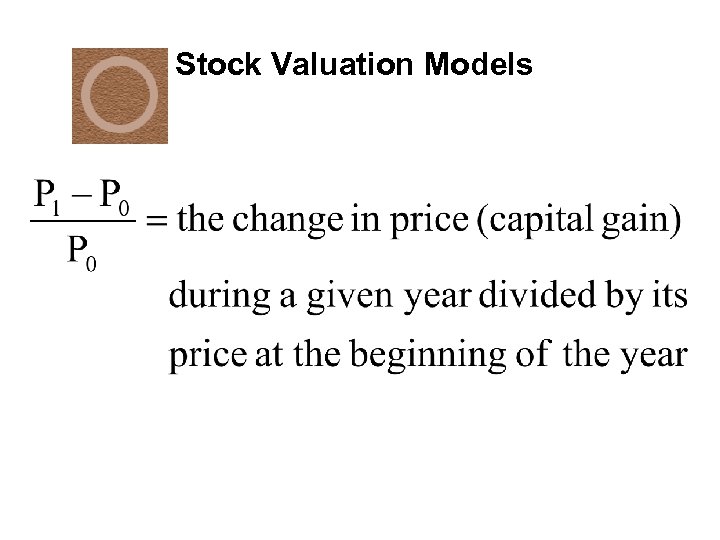The width and height of the screenshot is (720, 540).
Task: Click the equals sign after the fraction
Action: click(156, 219)
